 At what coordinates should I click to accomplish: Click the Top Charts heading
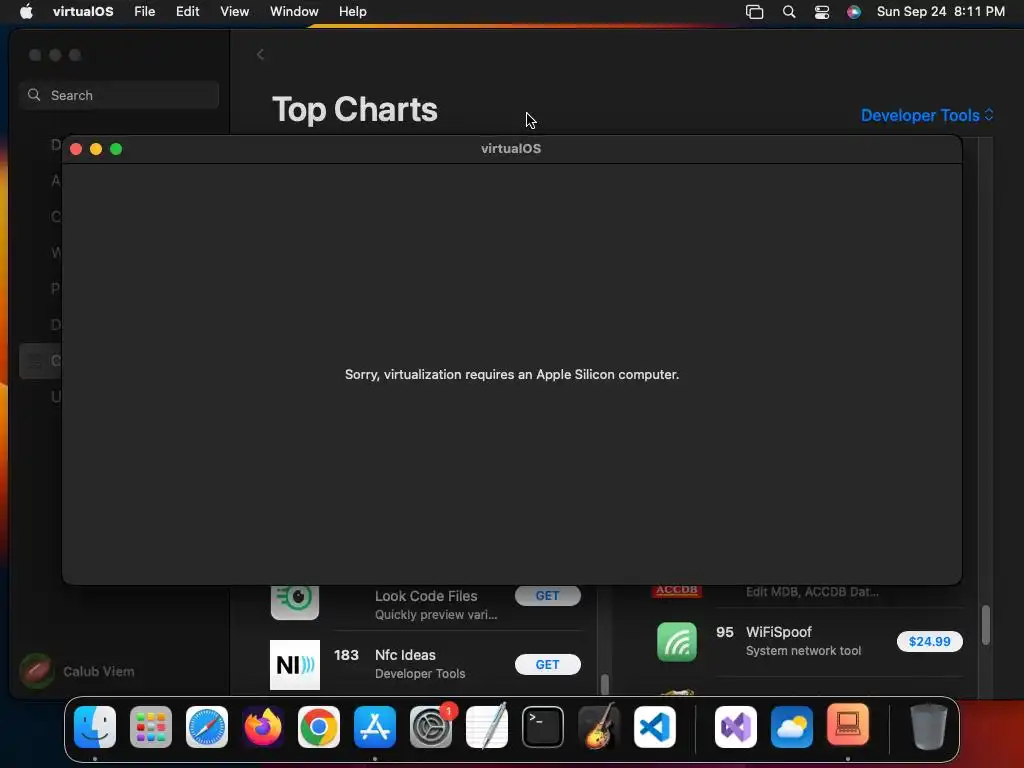pyautogui.click(x=355, y=109)
